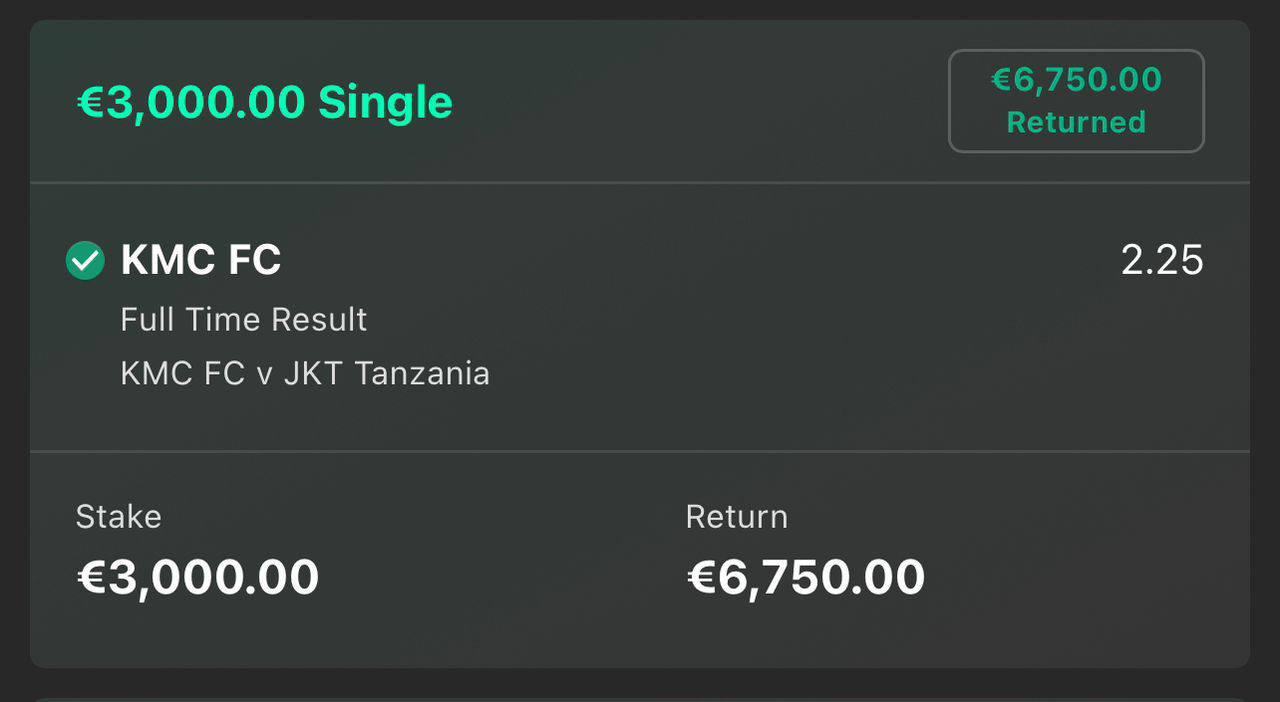Click JKT Tanzania in the fixture line

point(387,374)
